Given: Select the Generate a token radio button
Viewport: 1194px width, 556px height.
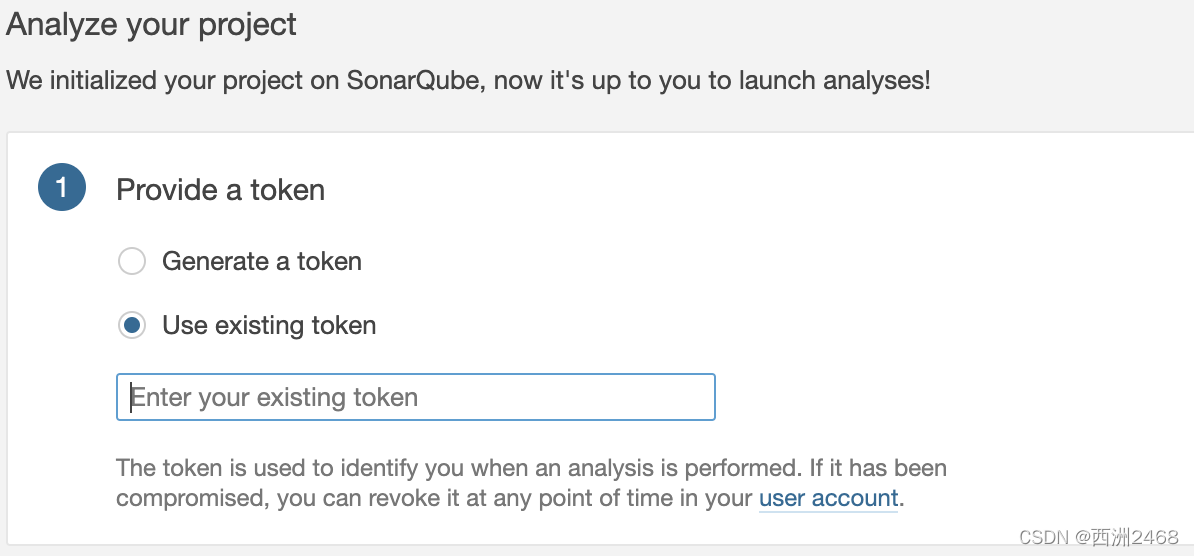Looking at the screenshot, I should (x=132, y=261).
